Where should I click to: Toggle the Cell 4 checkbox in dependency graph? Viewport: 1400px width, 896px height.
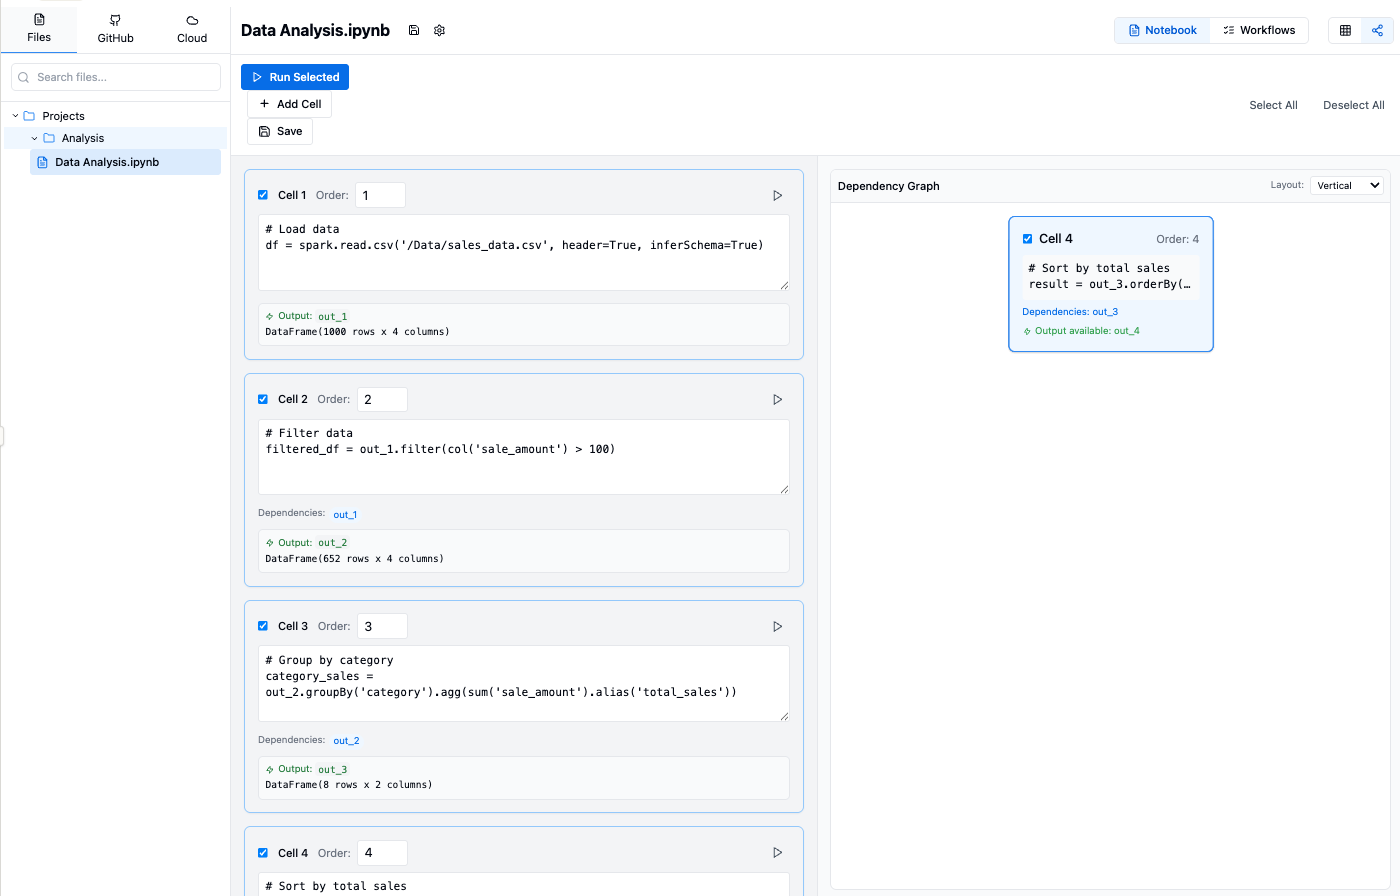pos(1027,238)
